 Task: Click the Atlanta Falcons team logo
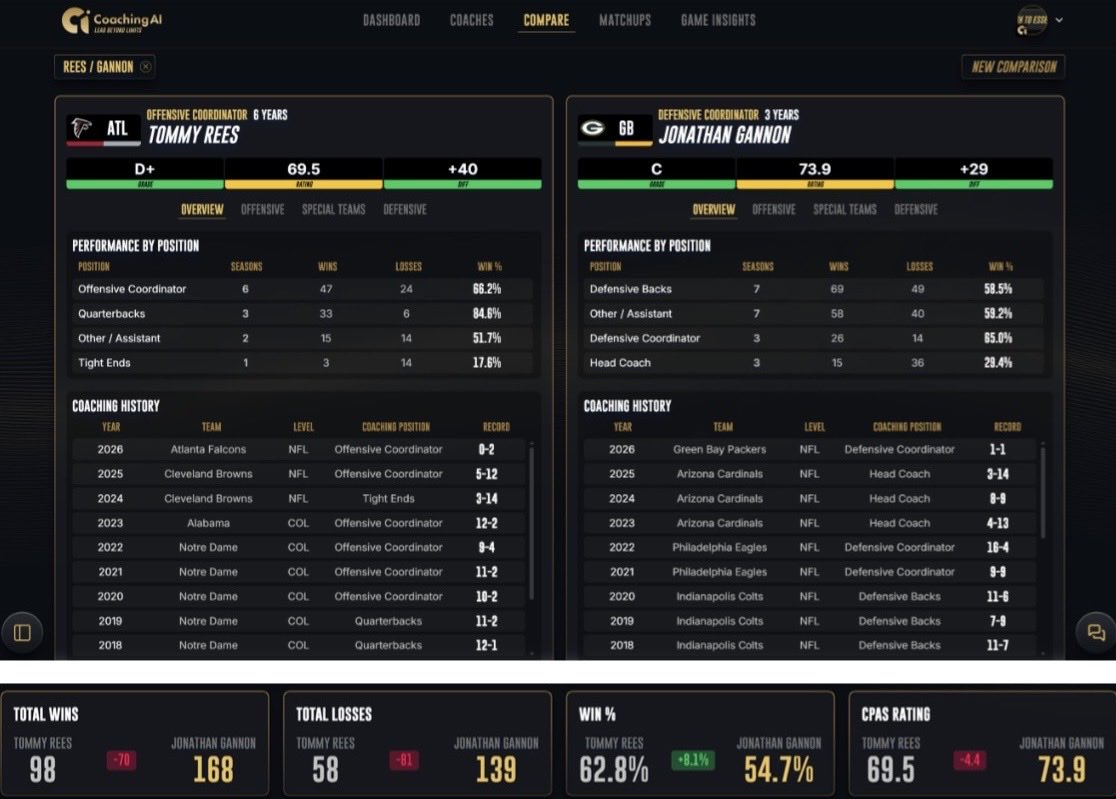click(x=82, y=128)
